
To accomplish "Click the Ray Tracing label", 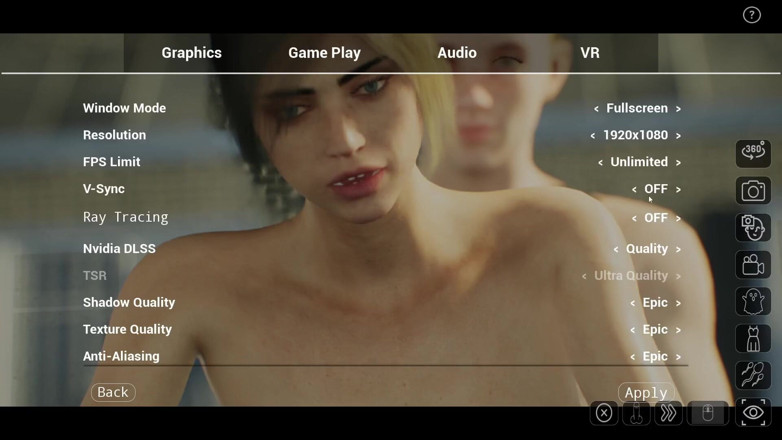I will [126, 218].
